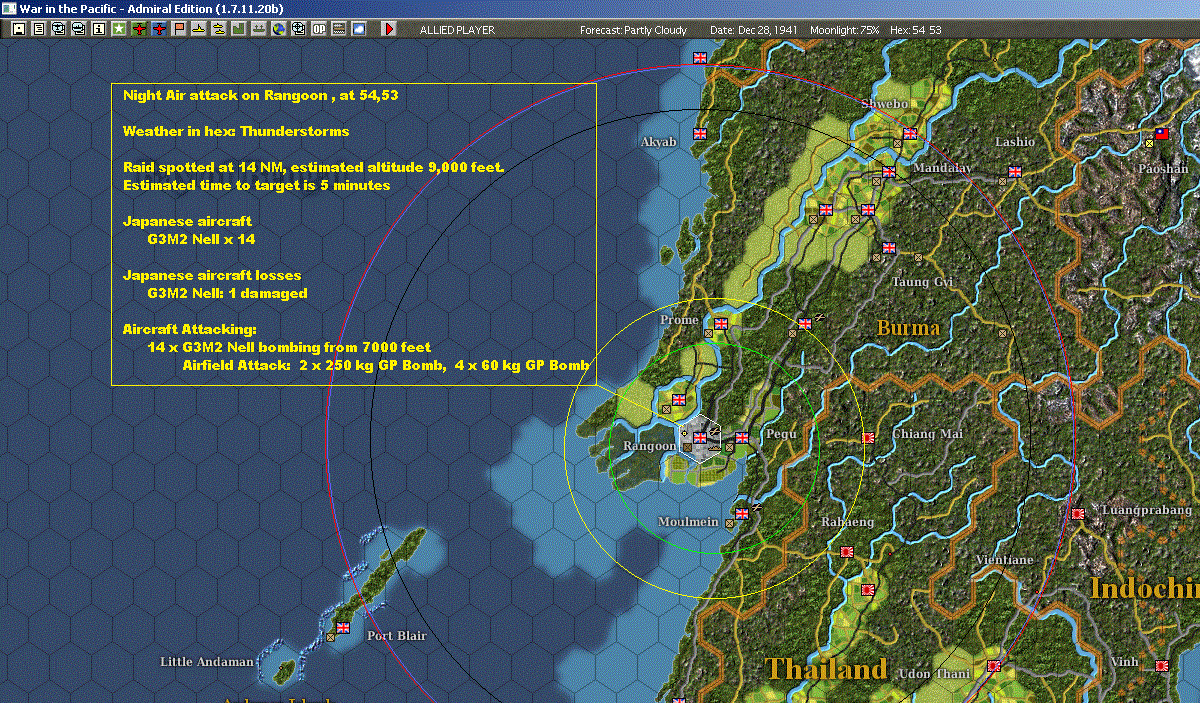Click the 'Date: Dec 28, 1941' status text
Viewport: 1200px width, 703px height.
(753, 30)
